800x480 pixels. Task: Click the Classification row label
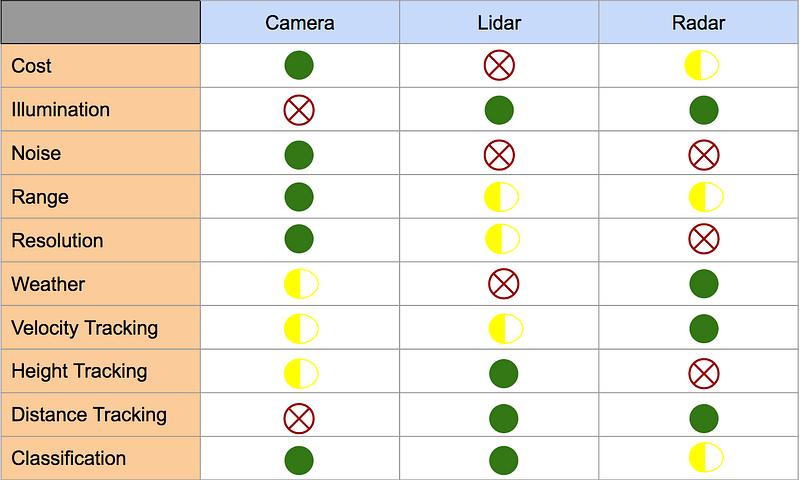point(68,458)
